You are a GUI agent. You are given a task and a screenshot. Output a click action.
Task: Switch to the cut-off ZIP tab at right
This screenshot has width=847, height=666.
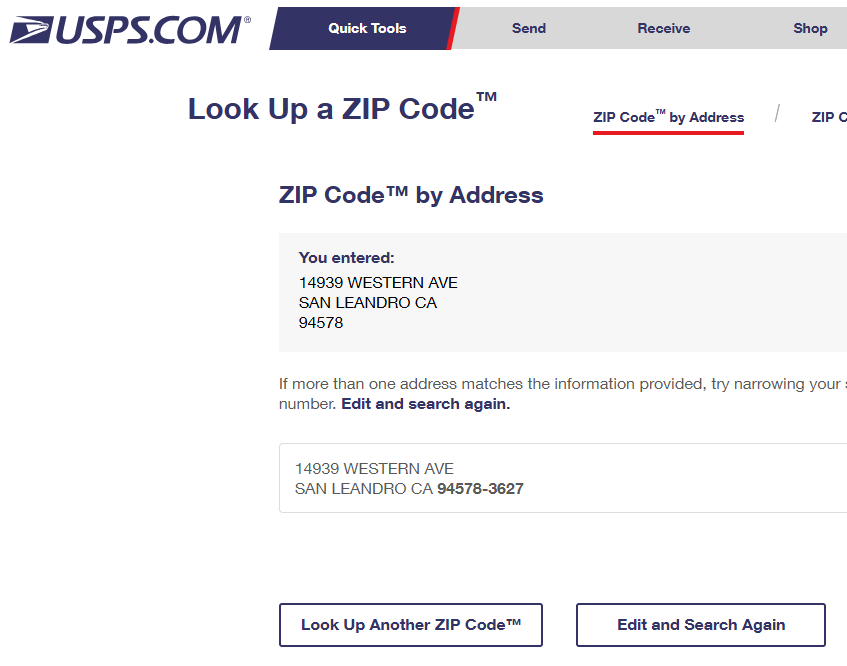point(826,117)
